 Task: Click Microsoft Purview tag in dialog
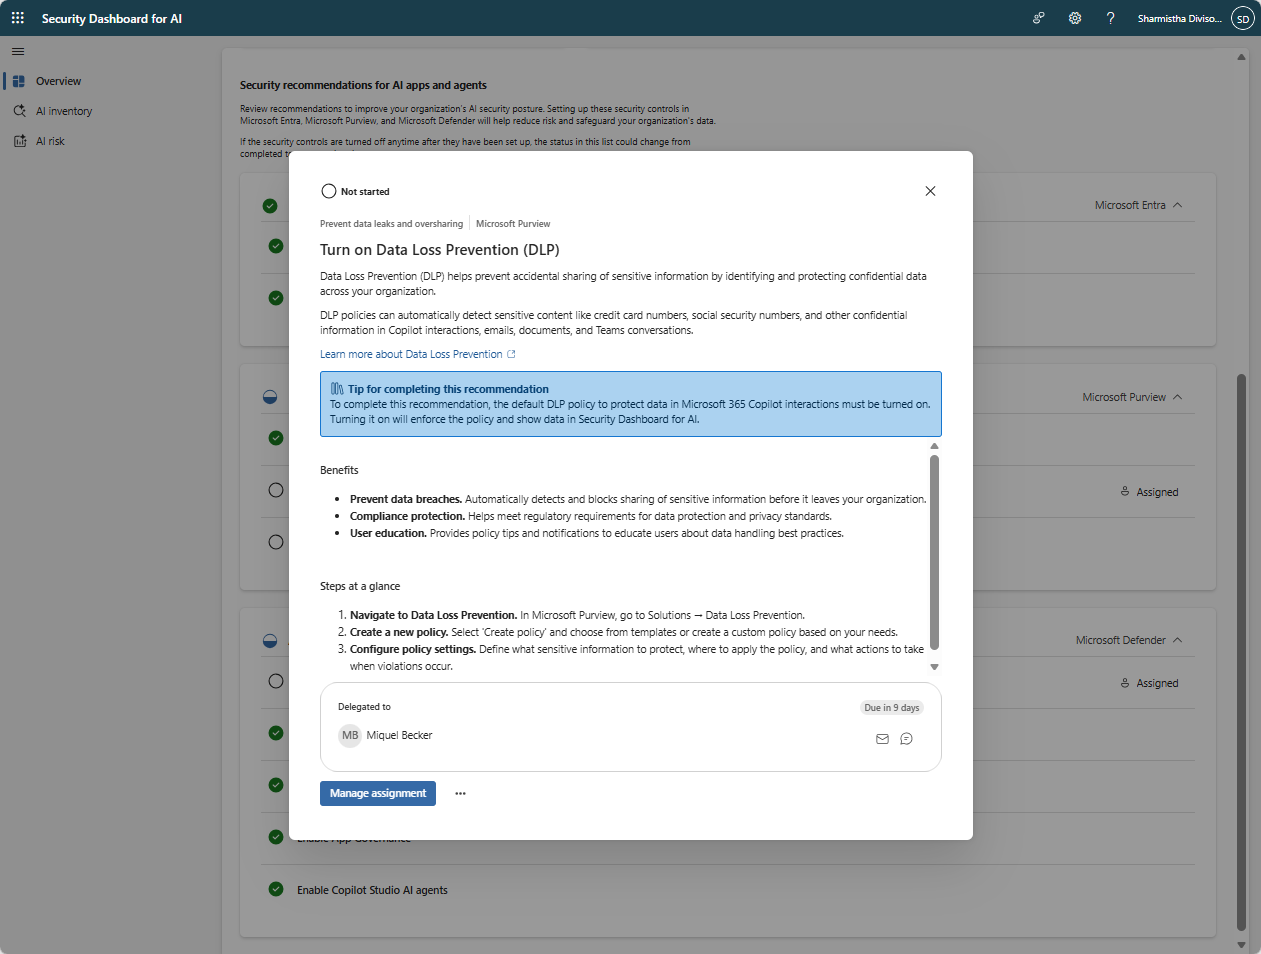click(x=513, y=224)
